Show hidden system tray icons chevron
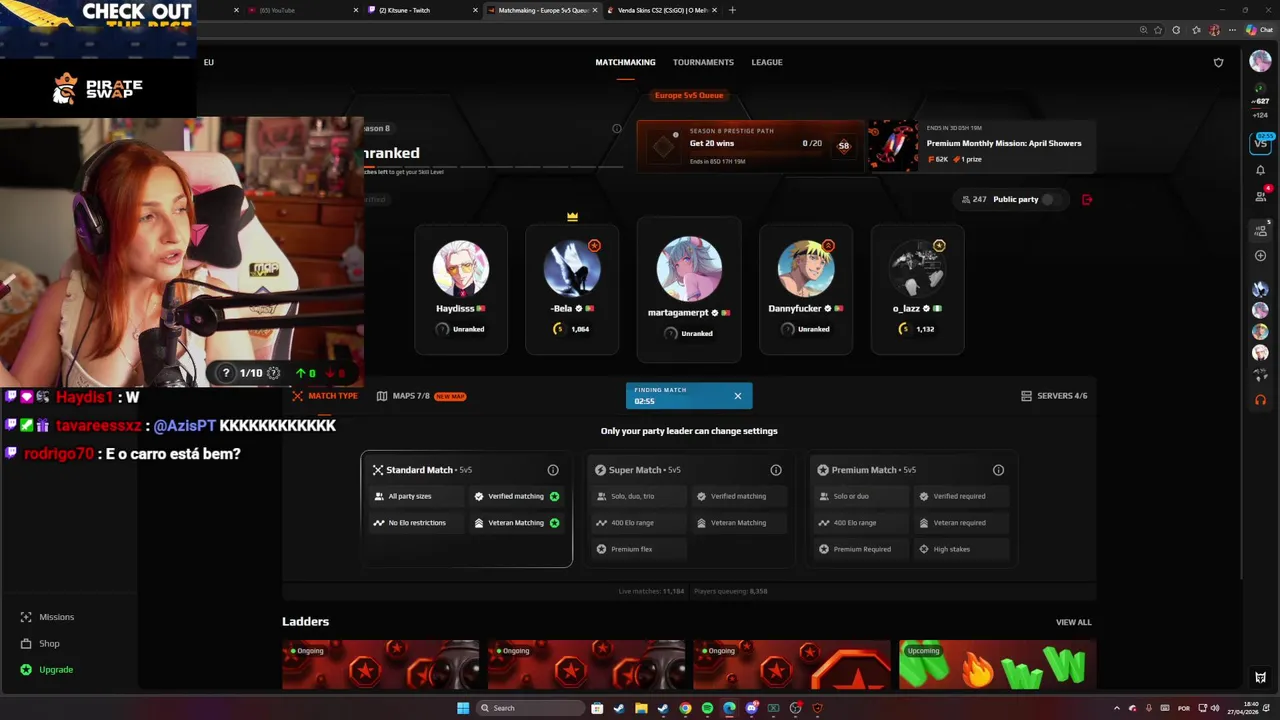 coord(1117,708)
